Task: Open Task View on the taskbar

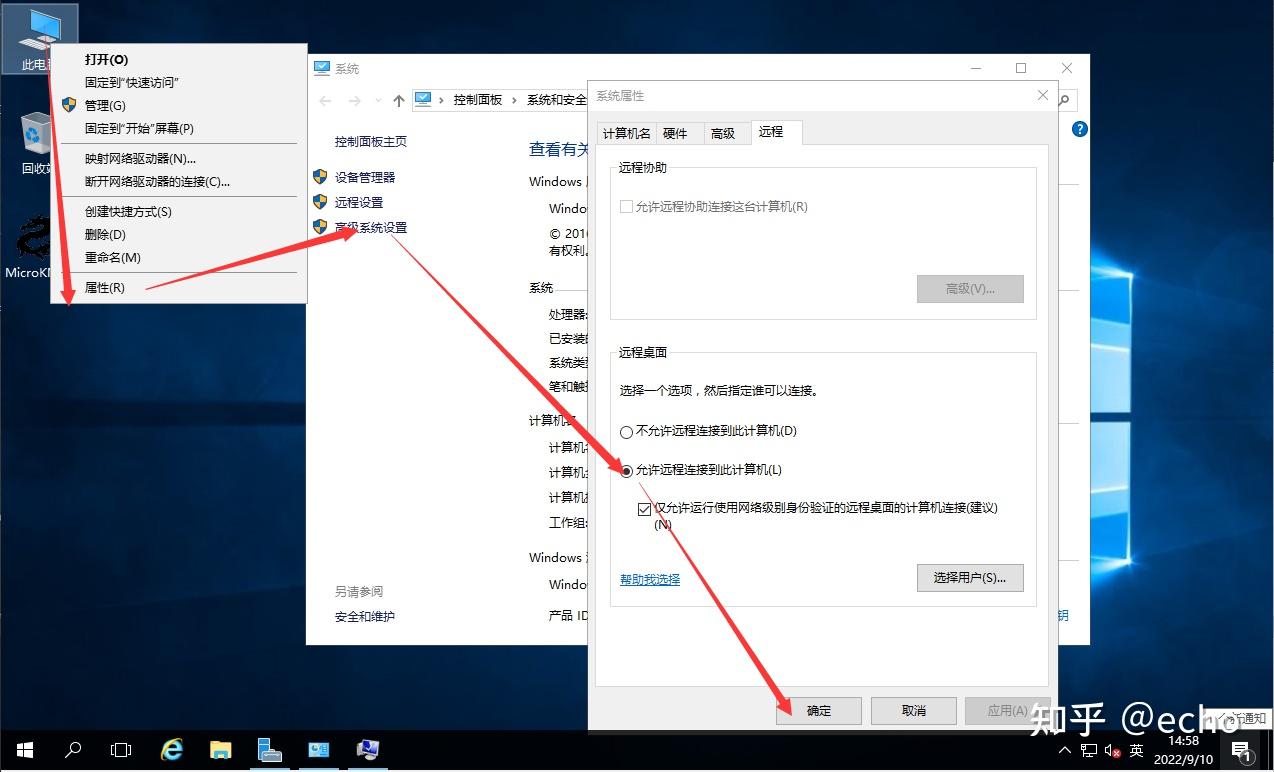Action: pos(120,749)
